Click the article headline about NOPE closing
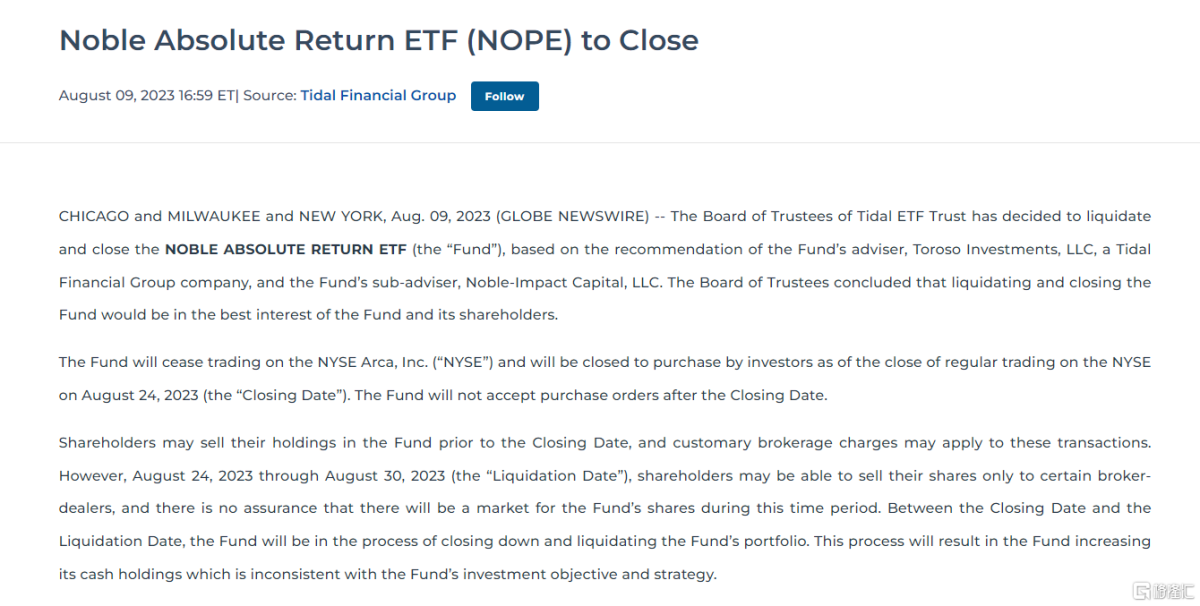 379,40
